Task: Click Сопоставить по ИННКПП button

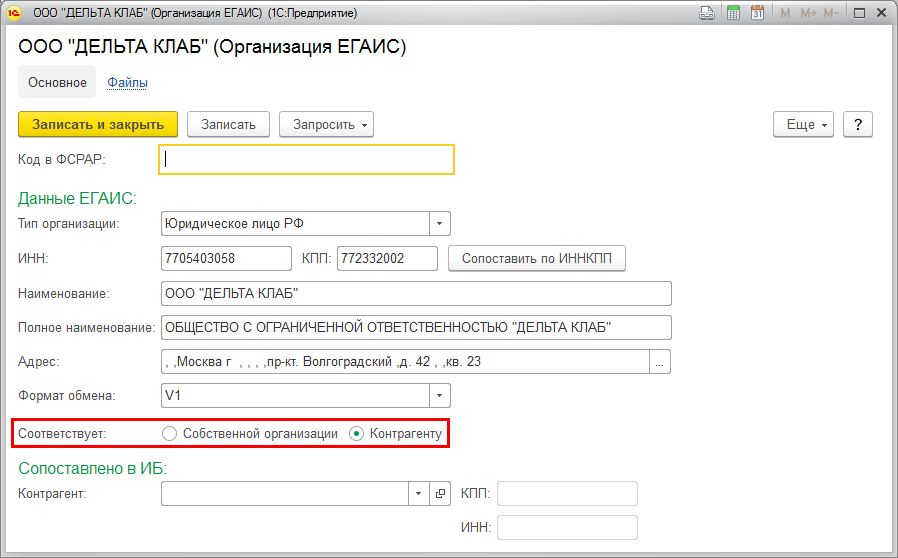Action: (537, 258)
